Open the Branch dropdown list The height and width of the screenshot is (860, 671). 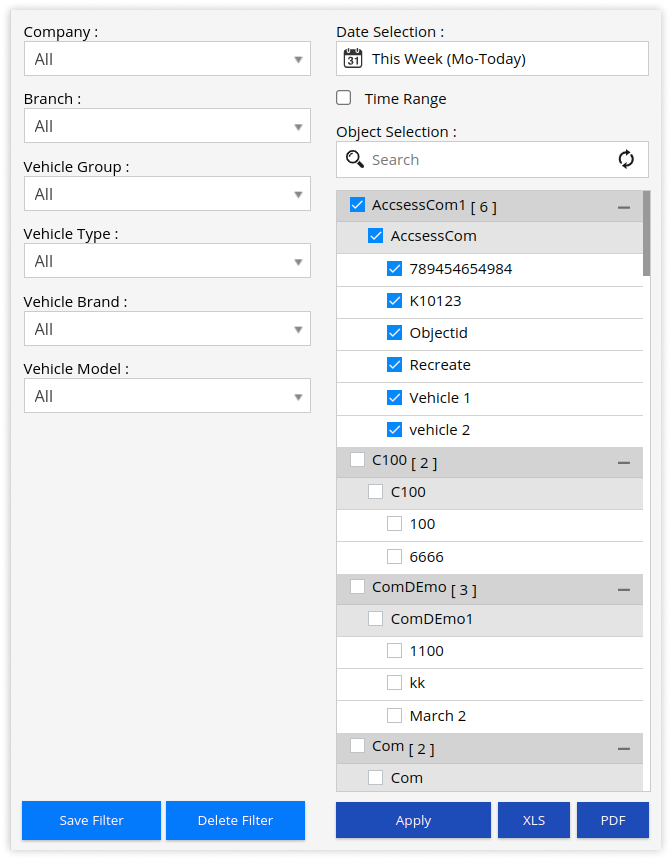tap(167, 126)
